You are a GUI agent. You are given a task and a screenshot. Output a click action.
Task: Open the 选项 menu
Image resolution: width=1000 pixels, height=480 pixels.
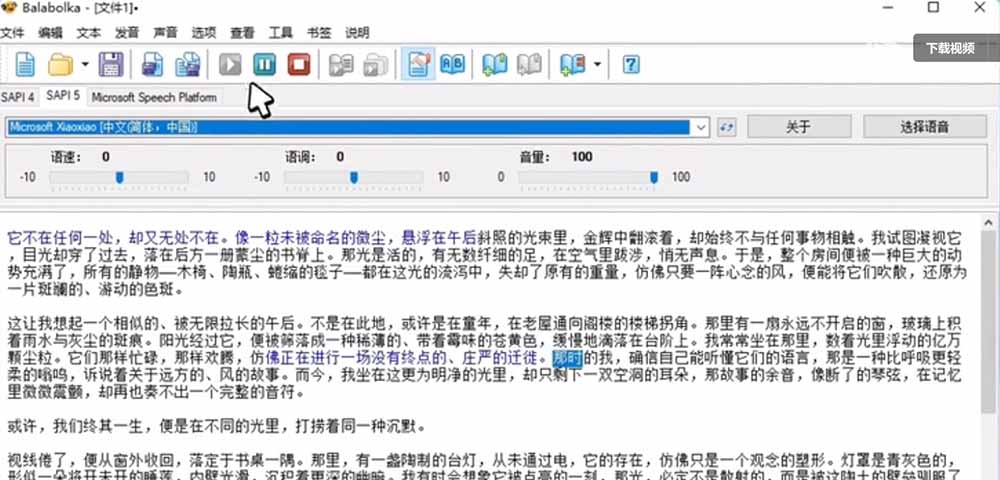[204, 33]
